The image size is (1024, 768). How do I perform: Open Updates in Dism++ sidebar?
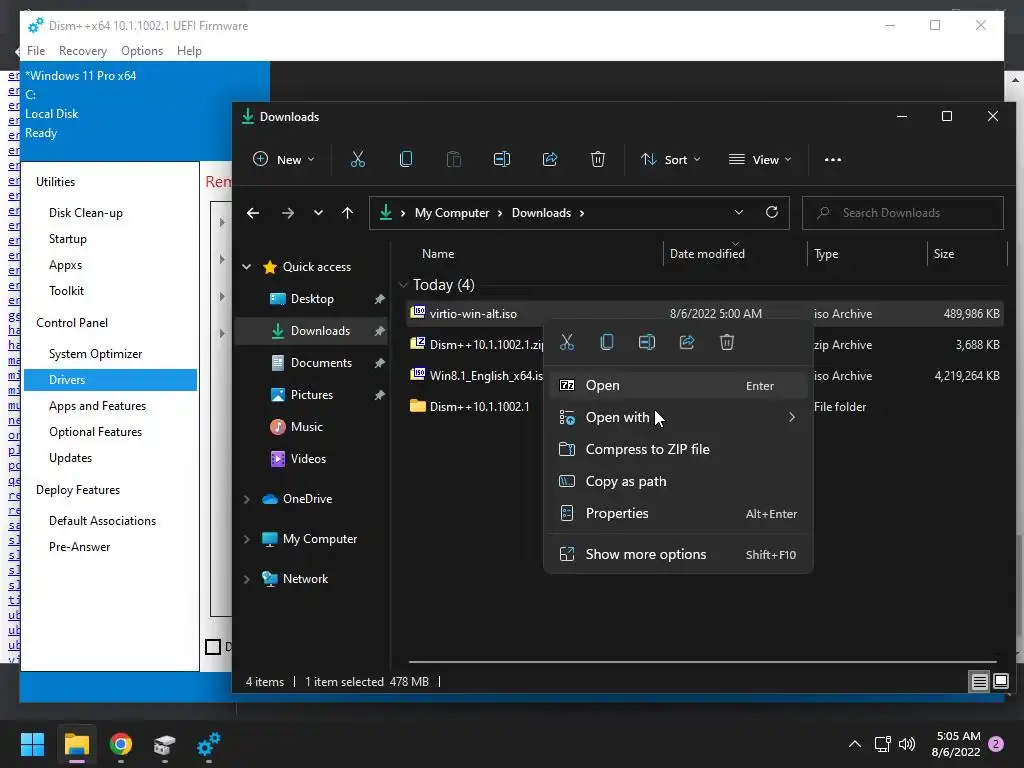[x=71, y=458]
